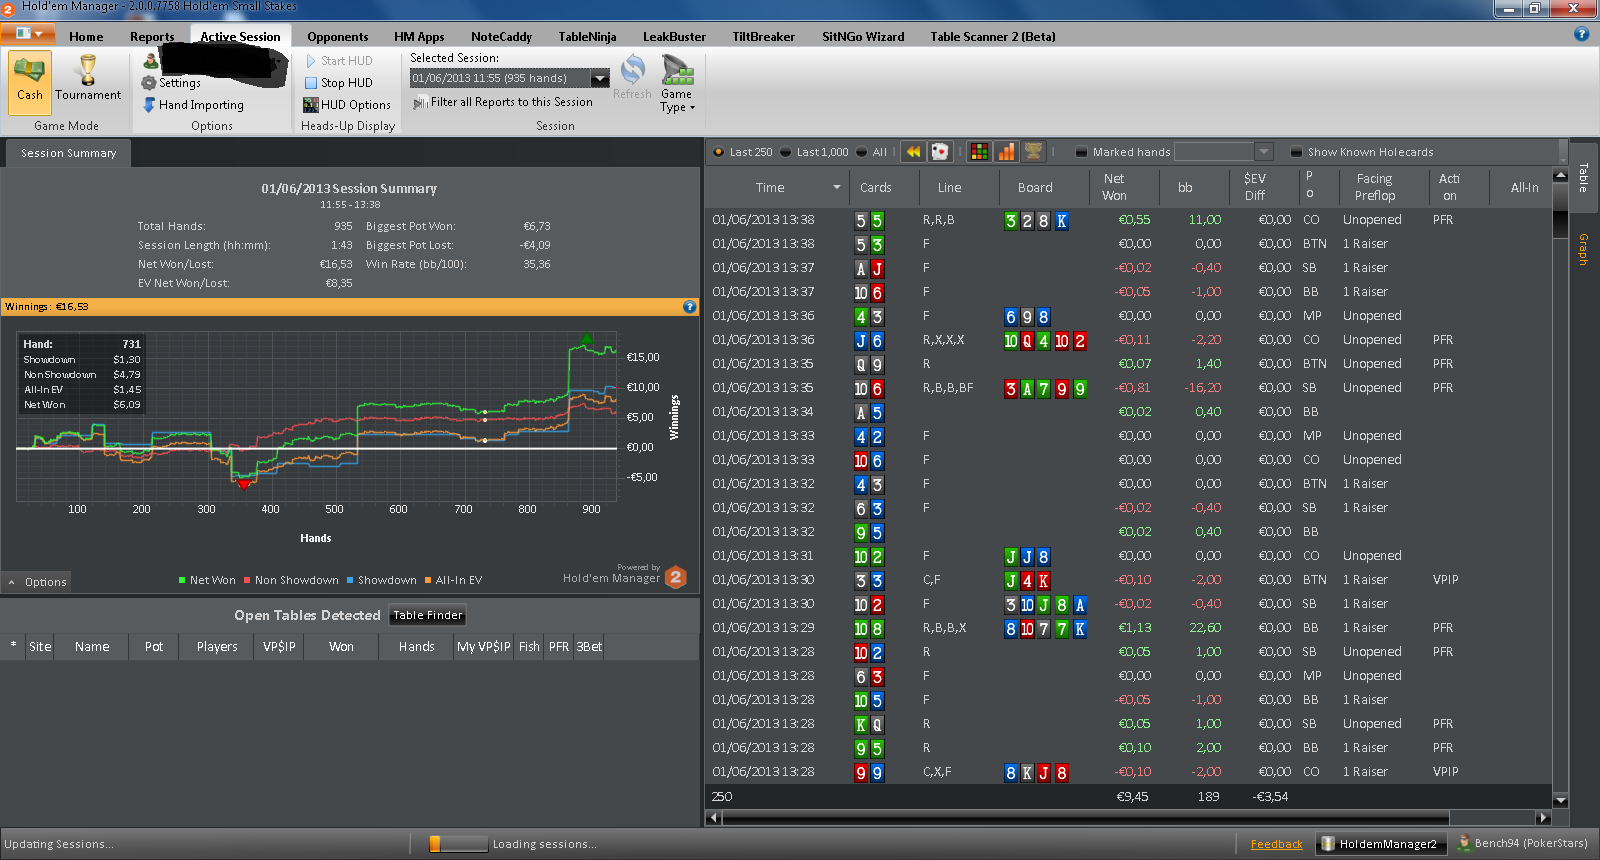The width and height of the screenshot is (1600, 860).
Task: Click the playing cards replayer icon
Action: click(940, 152)
